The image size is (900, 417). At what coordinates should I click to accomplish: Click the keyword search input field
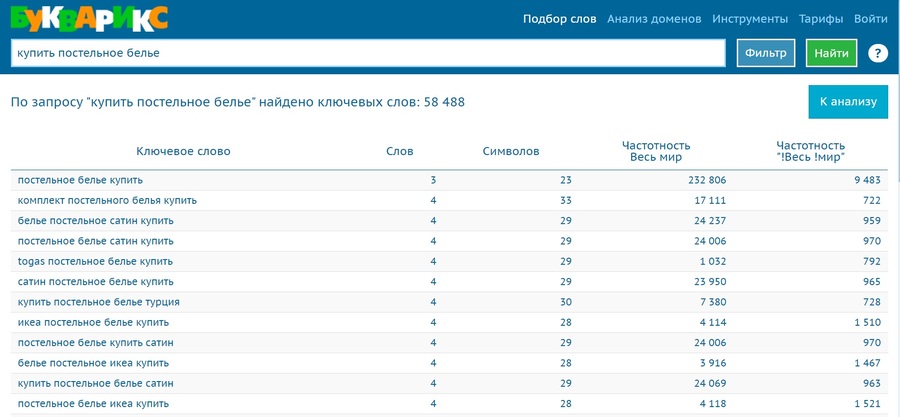(367, 53)
